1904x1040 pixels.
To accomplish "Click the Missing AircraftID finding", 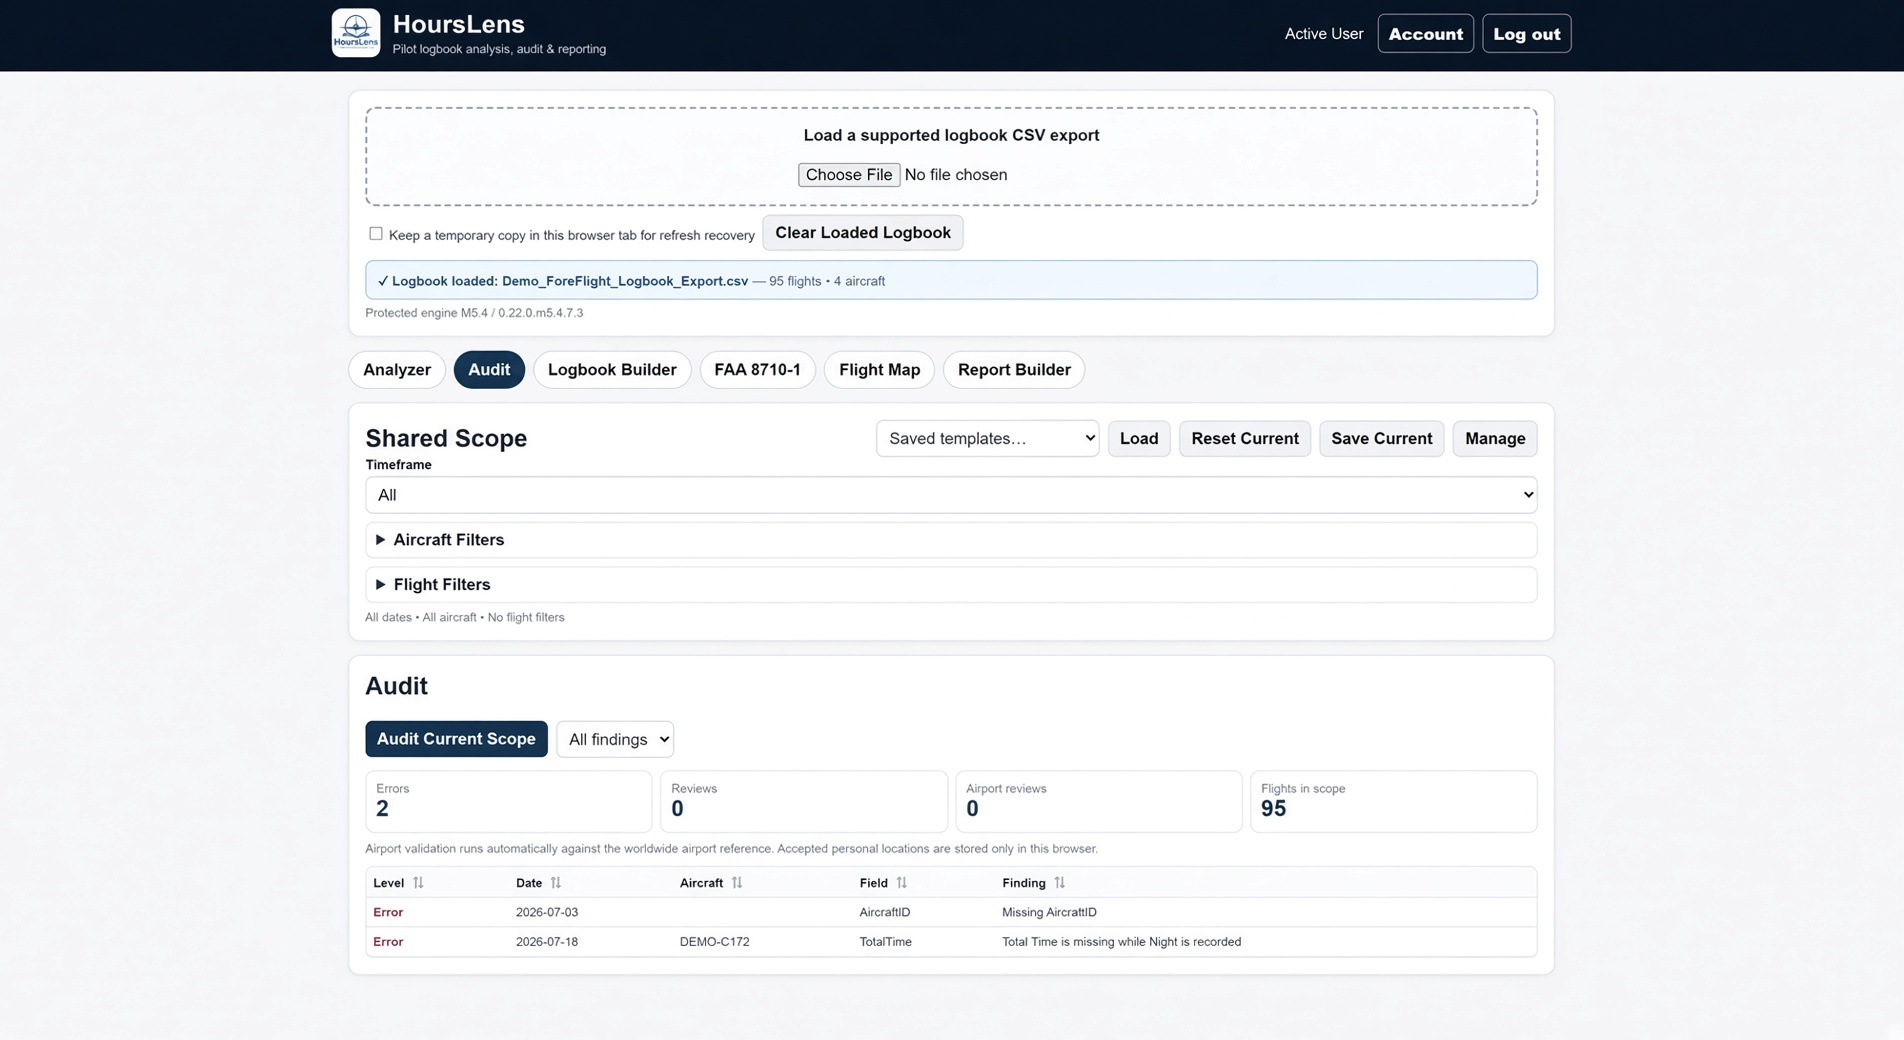I will click(1049, 912).
